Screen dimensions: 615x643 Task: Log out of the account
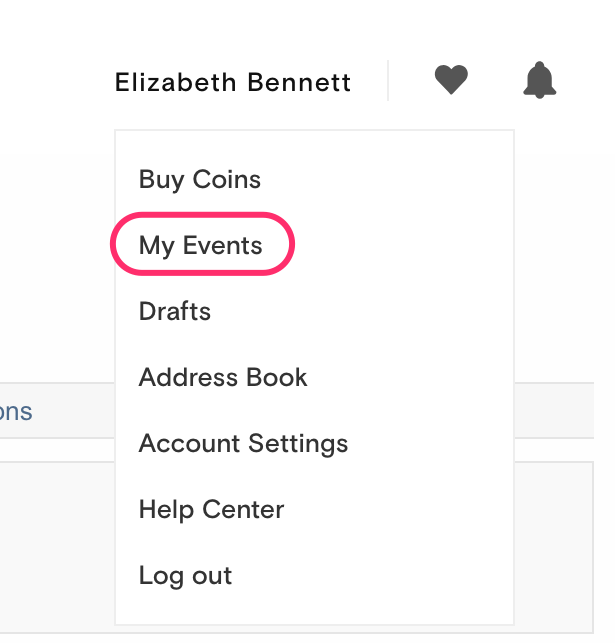point(185,576)
